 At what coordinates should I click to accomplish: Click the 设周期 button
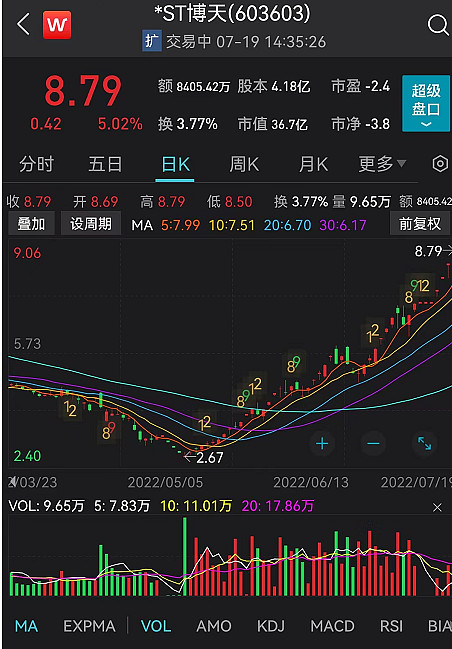point(91,224)
